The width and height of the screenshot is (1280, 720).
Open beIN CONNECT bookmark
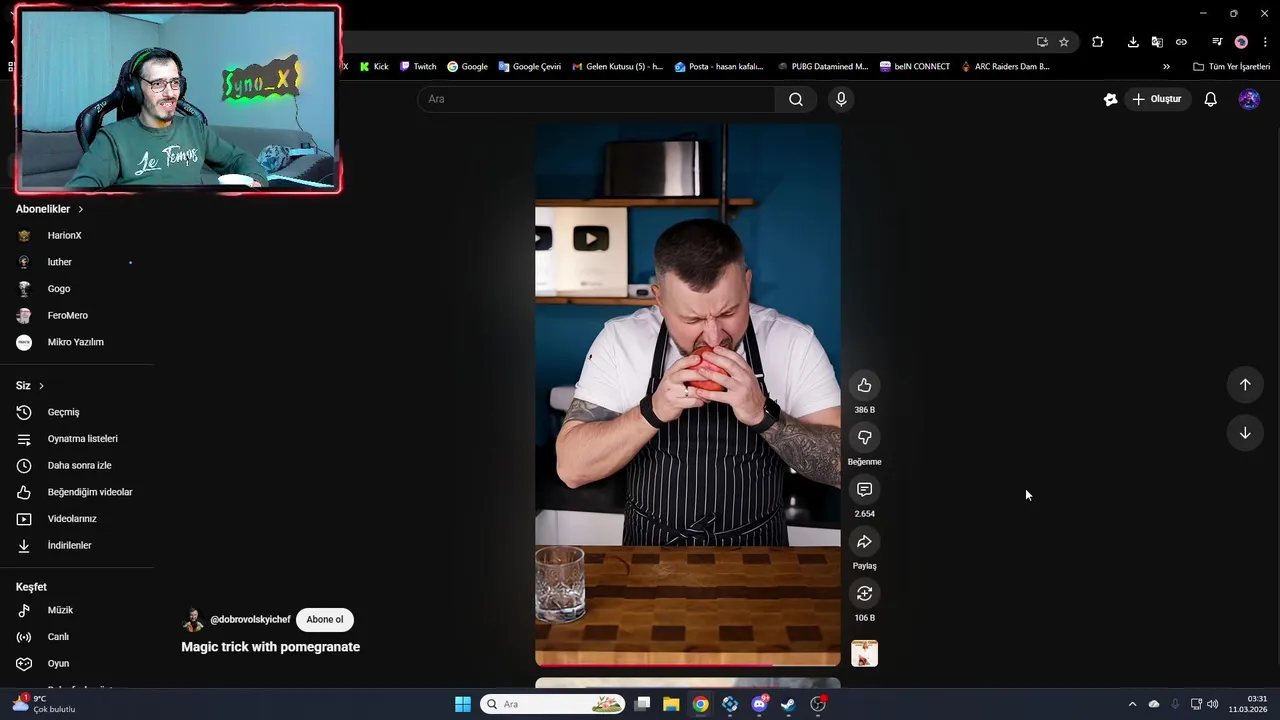coord(915,67)
